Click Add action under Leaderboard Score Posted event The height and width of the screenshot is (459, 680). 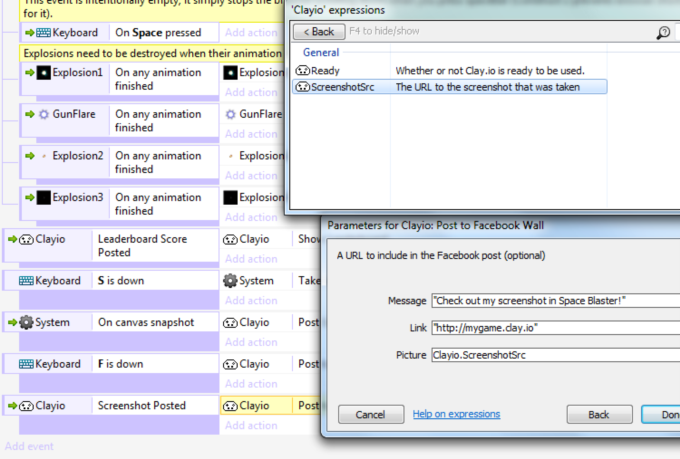(251, 259)
